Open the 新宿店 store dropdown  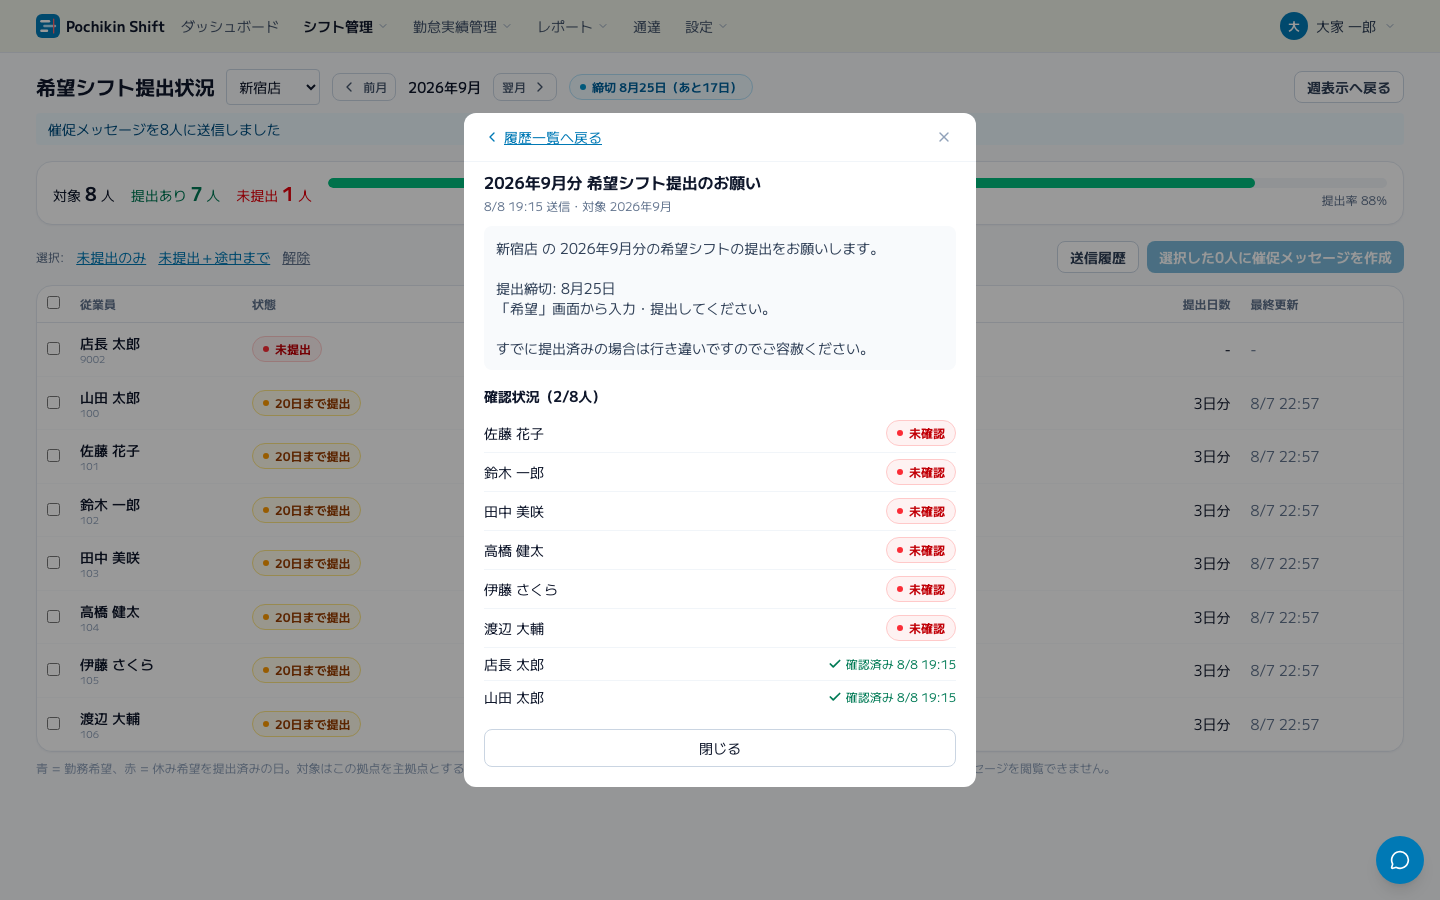(273, 87)
